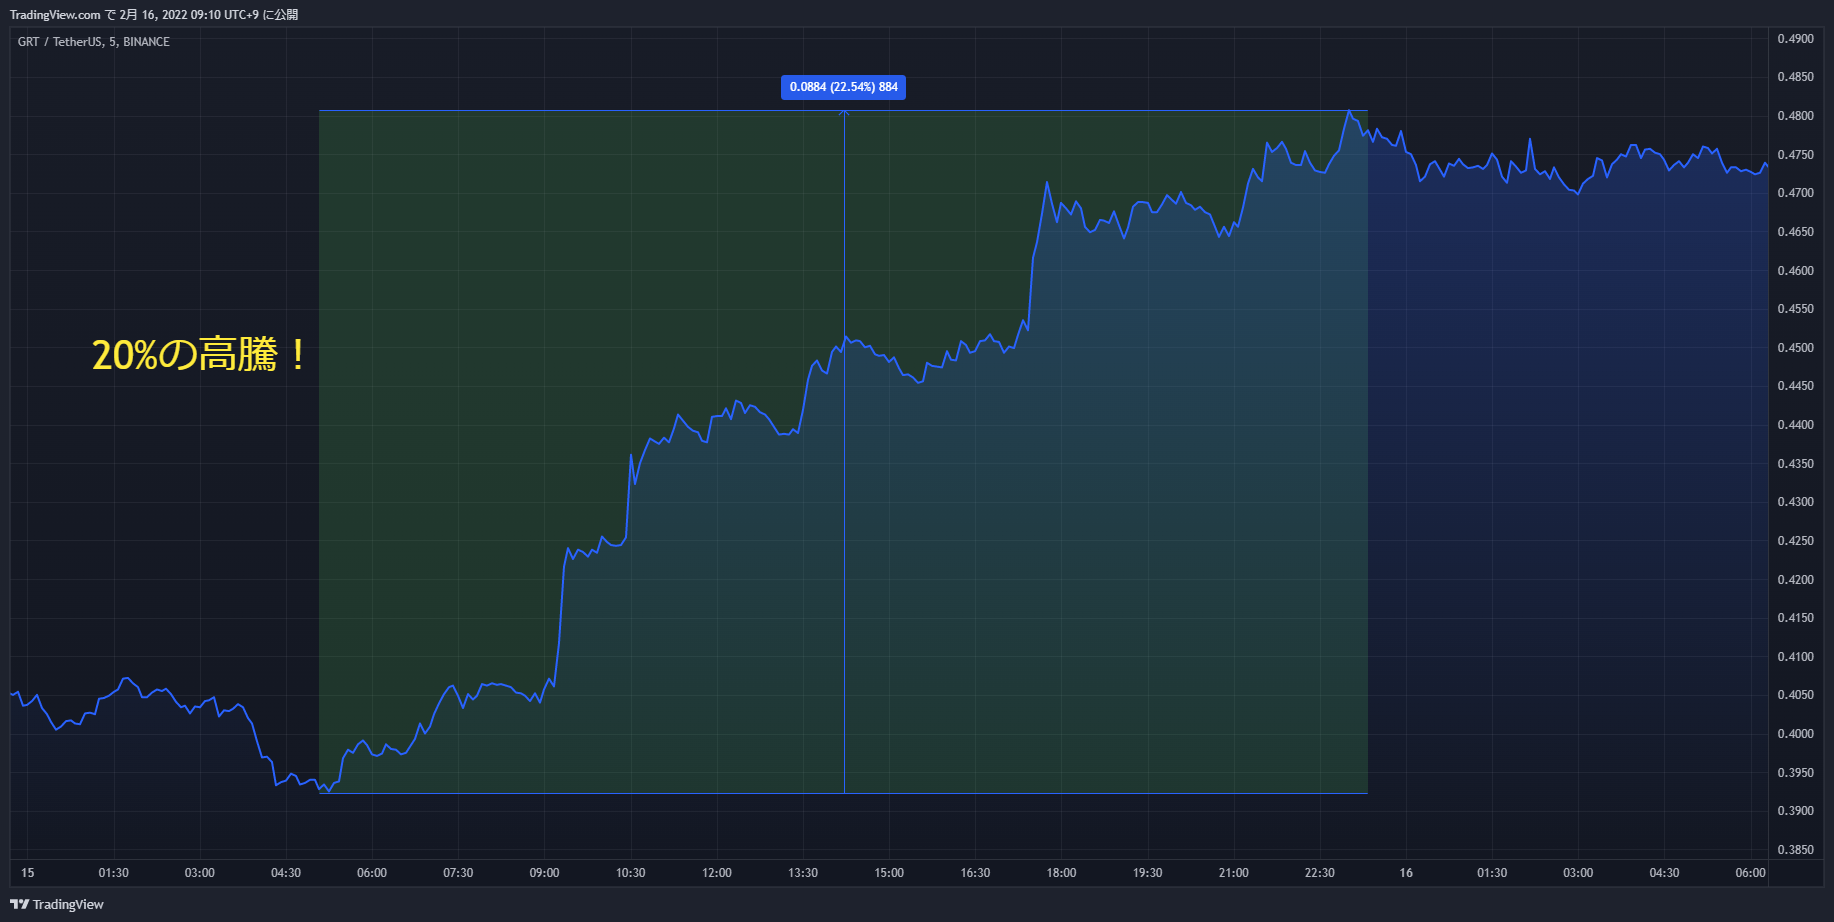Click the 13:30 time axis label
This screenshot has height=922, width=1834.
point(803,873)
